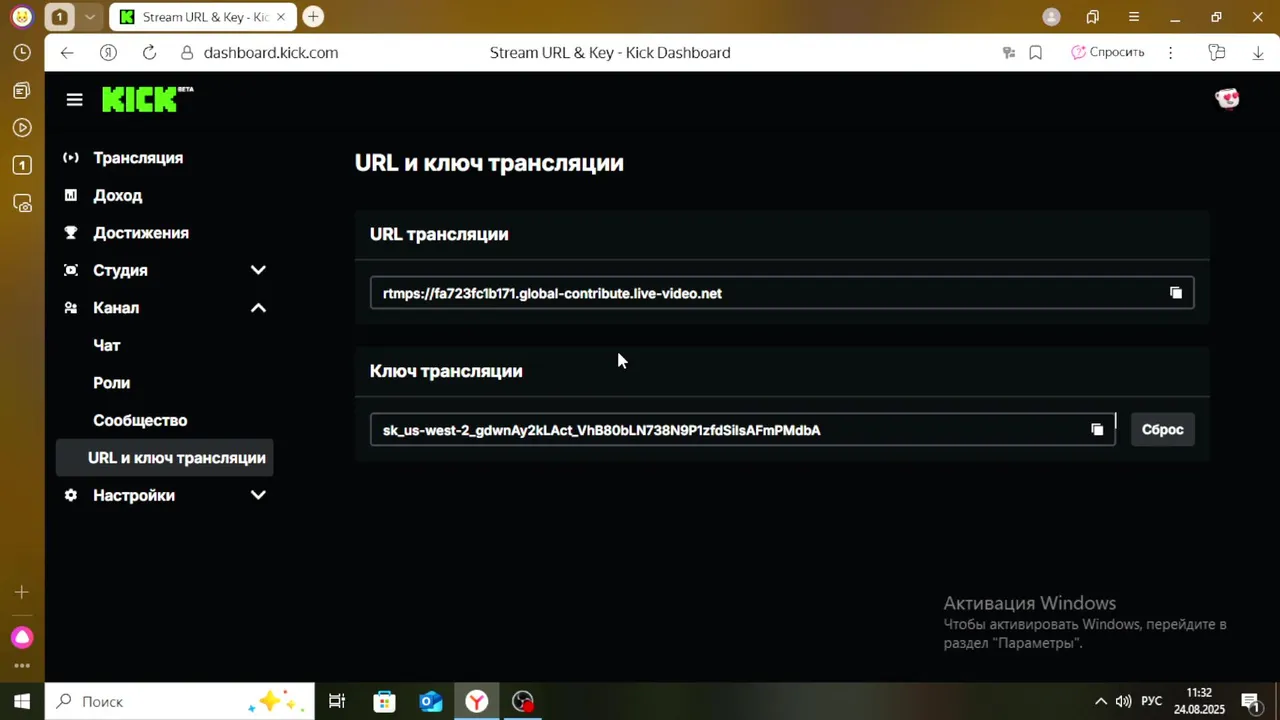Image resolution: width=1280 pixels, height=720 pixels.
Task: Click the Windows taskbar Поиск search box
Action: point(180,701)
